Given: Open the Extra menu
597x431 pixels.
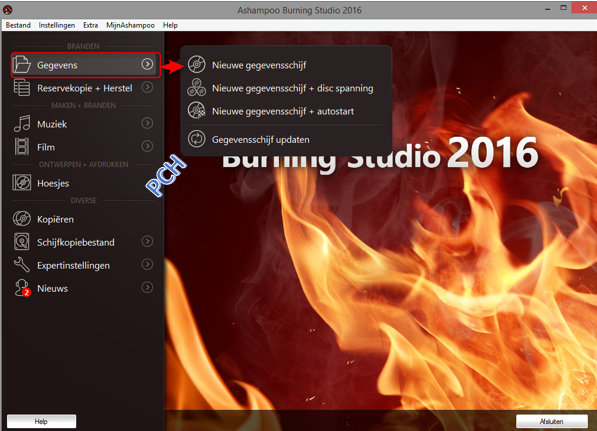Looking at the screenshot, I should pos(91,25).
